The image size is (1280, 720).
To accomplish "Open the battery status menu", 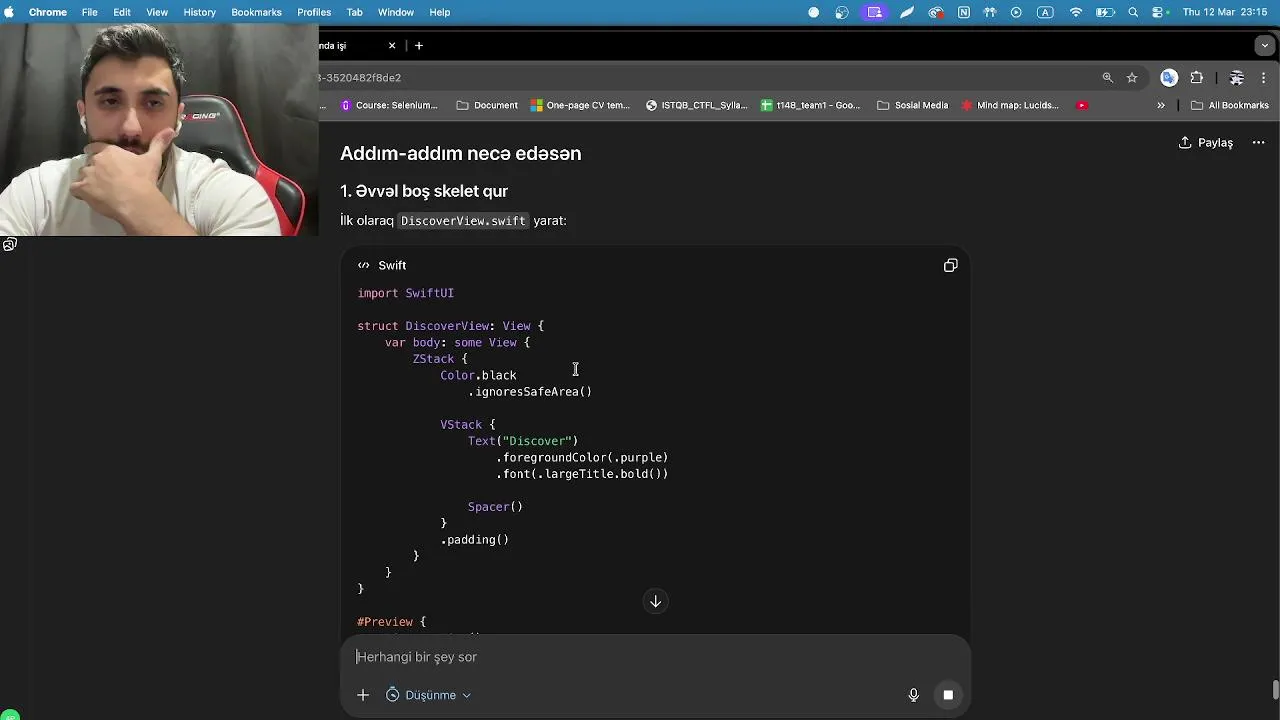I will point(1105,12).
